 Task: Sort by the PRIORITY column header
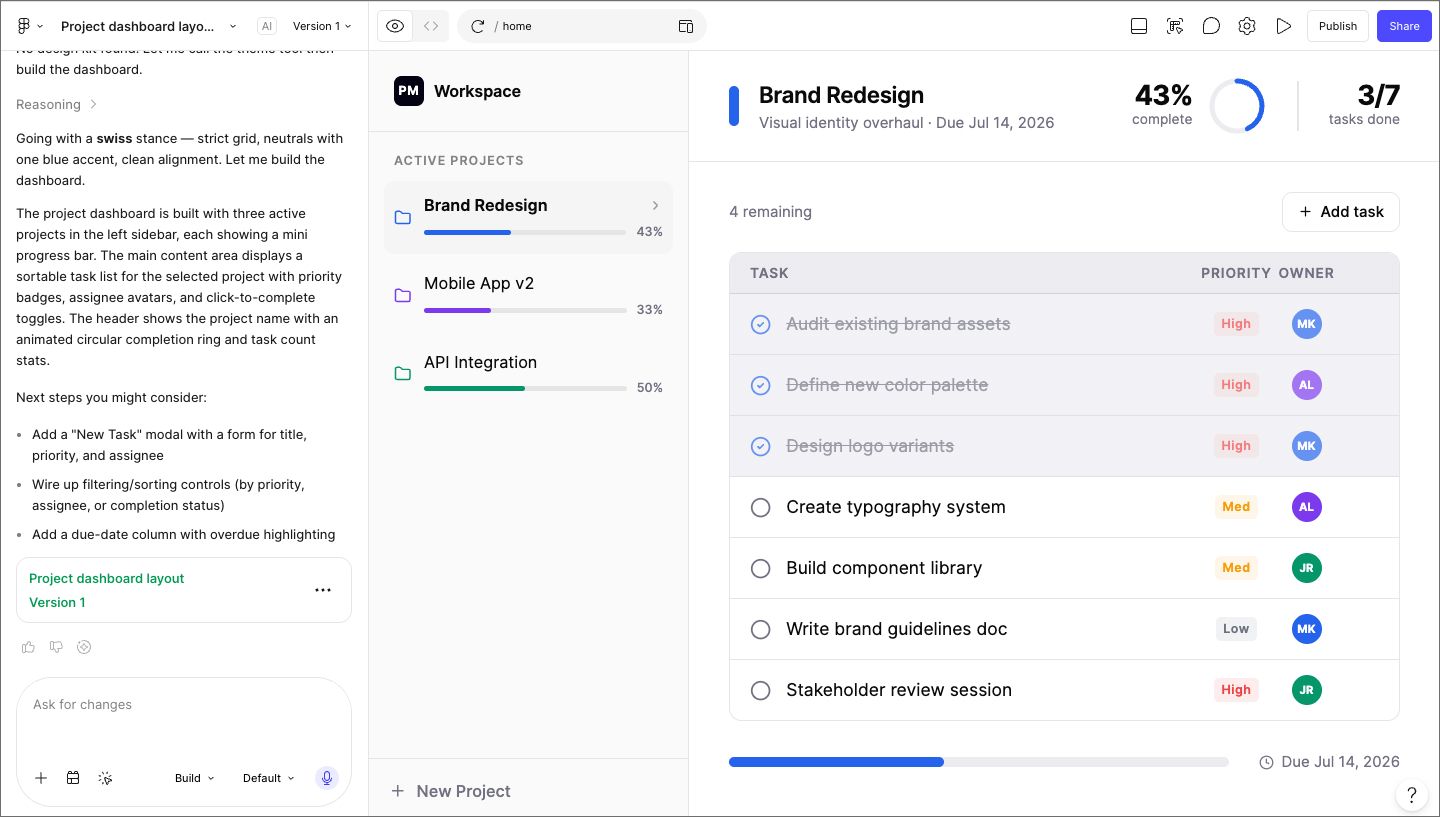[x=1236, y=273]
